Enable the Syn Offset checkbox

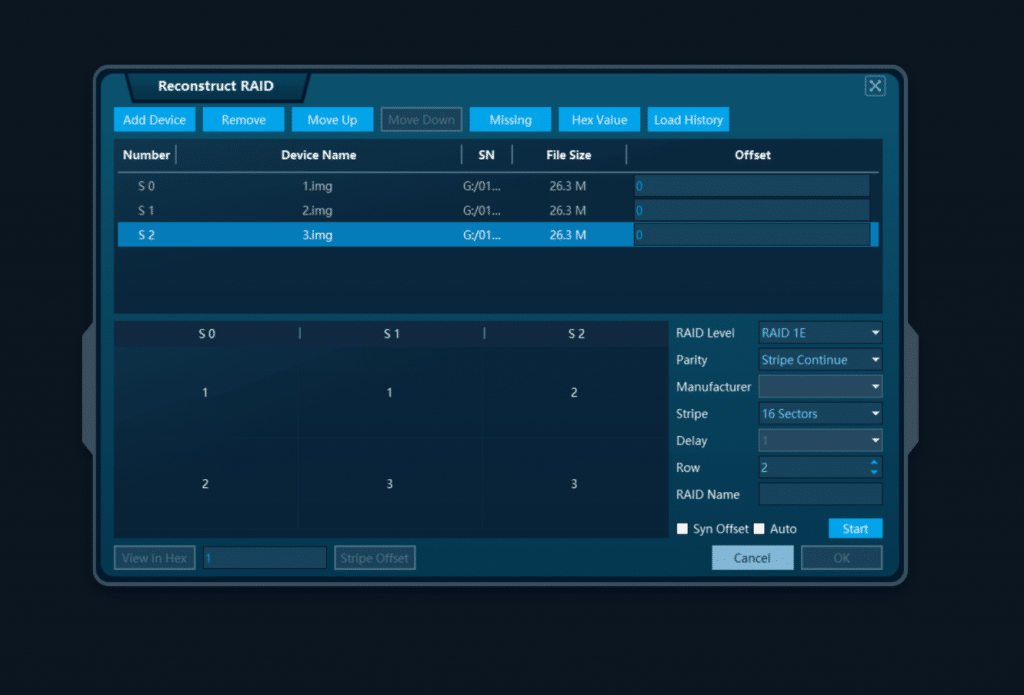pyautogui.click(x=683, y=529)
